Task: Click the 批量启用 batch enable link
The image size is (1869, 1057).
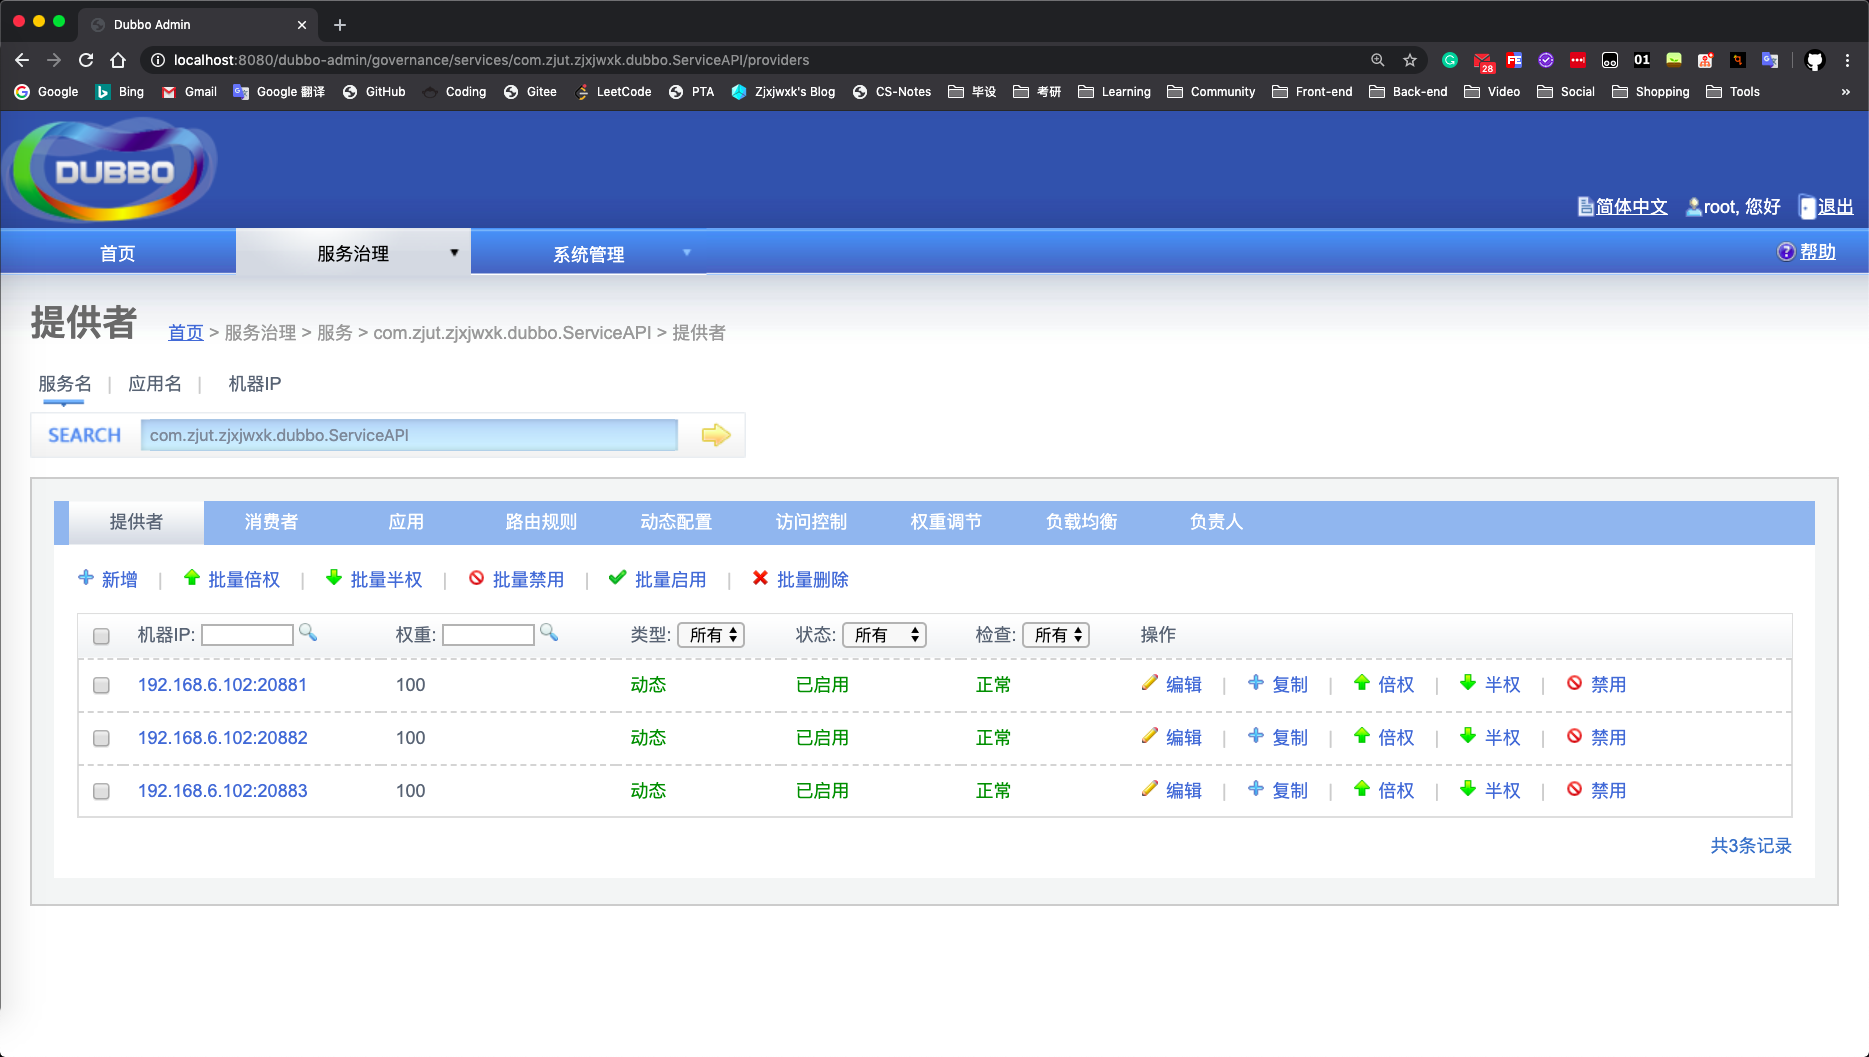Action: (x=658, y=579)
